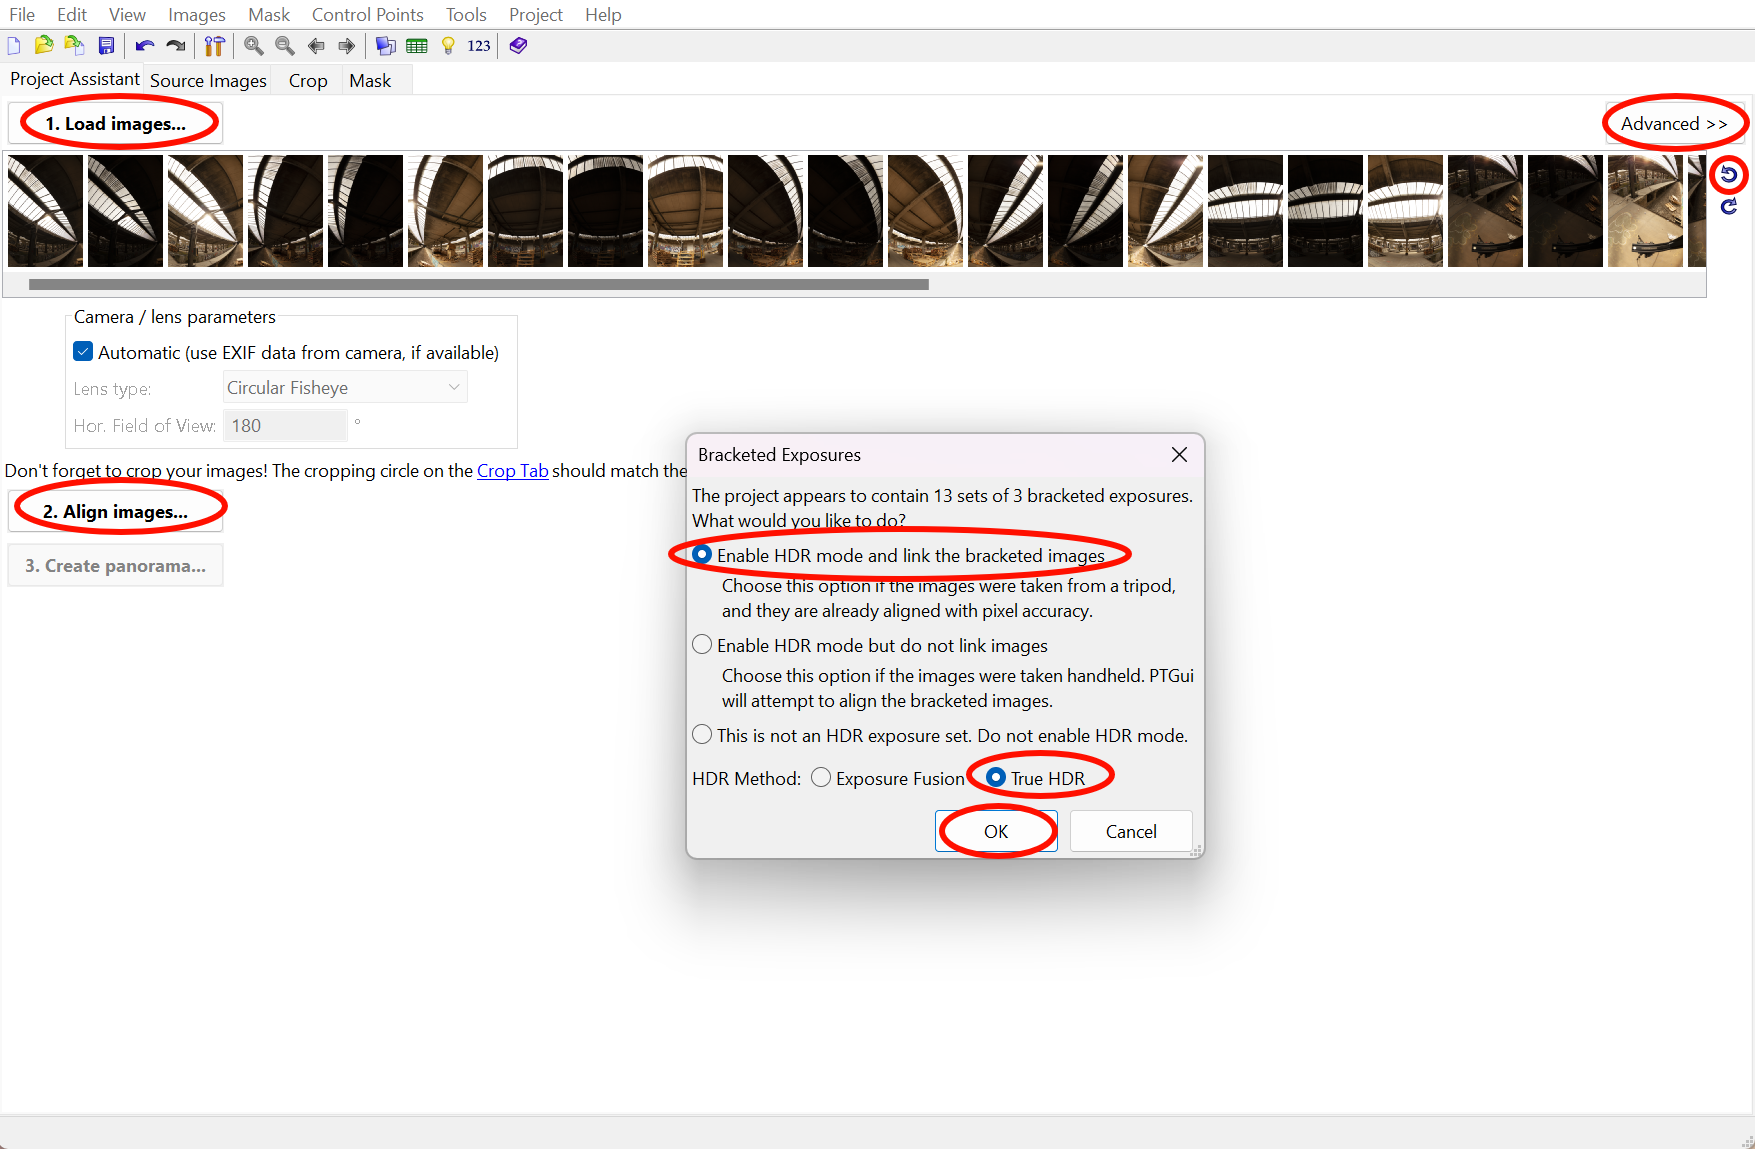Image resolution: width=1755 pixels, height=1149 pixels.
Task: Go to previous image with left arrow
Action: pyautogui.click(x=316, y=46)
